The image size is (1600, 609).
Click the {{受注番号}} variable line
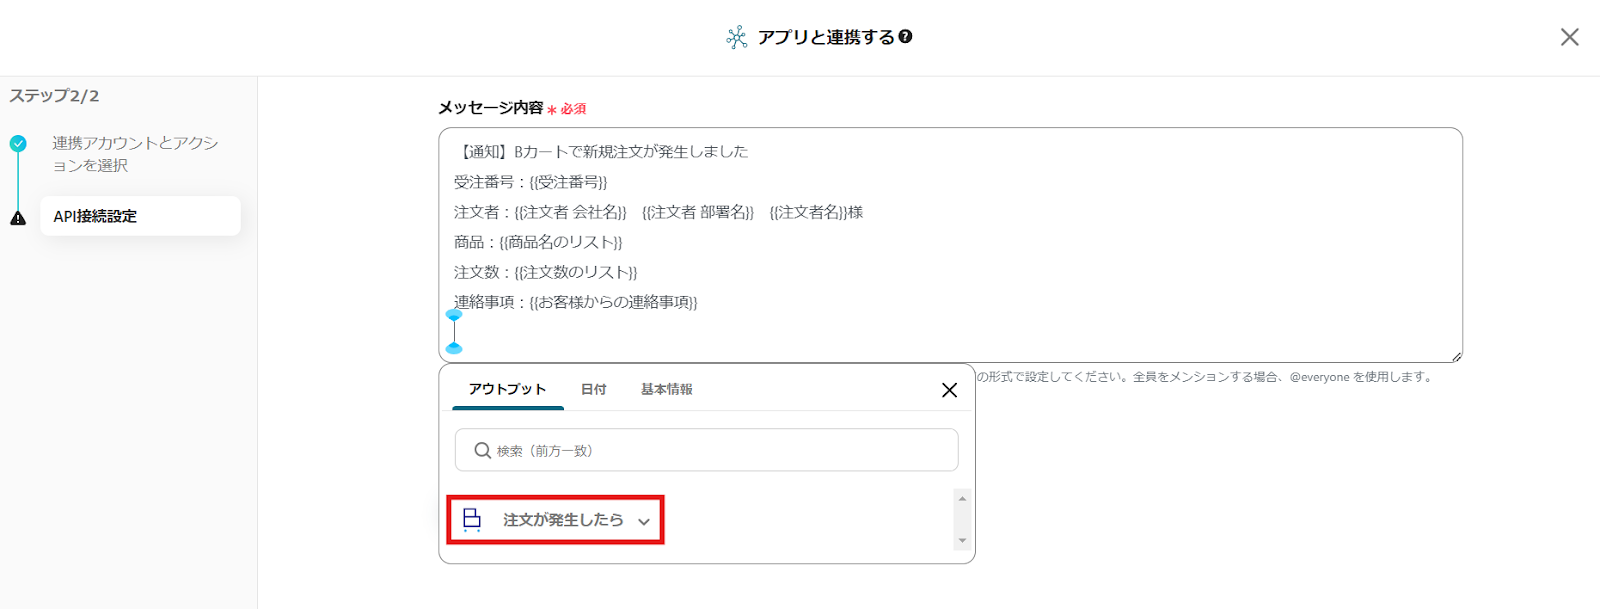(x=530, y=182)
